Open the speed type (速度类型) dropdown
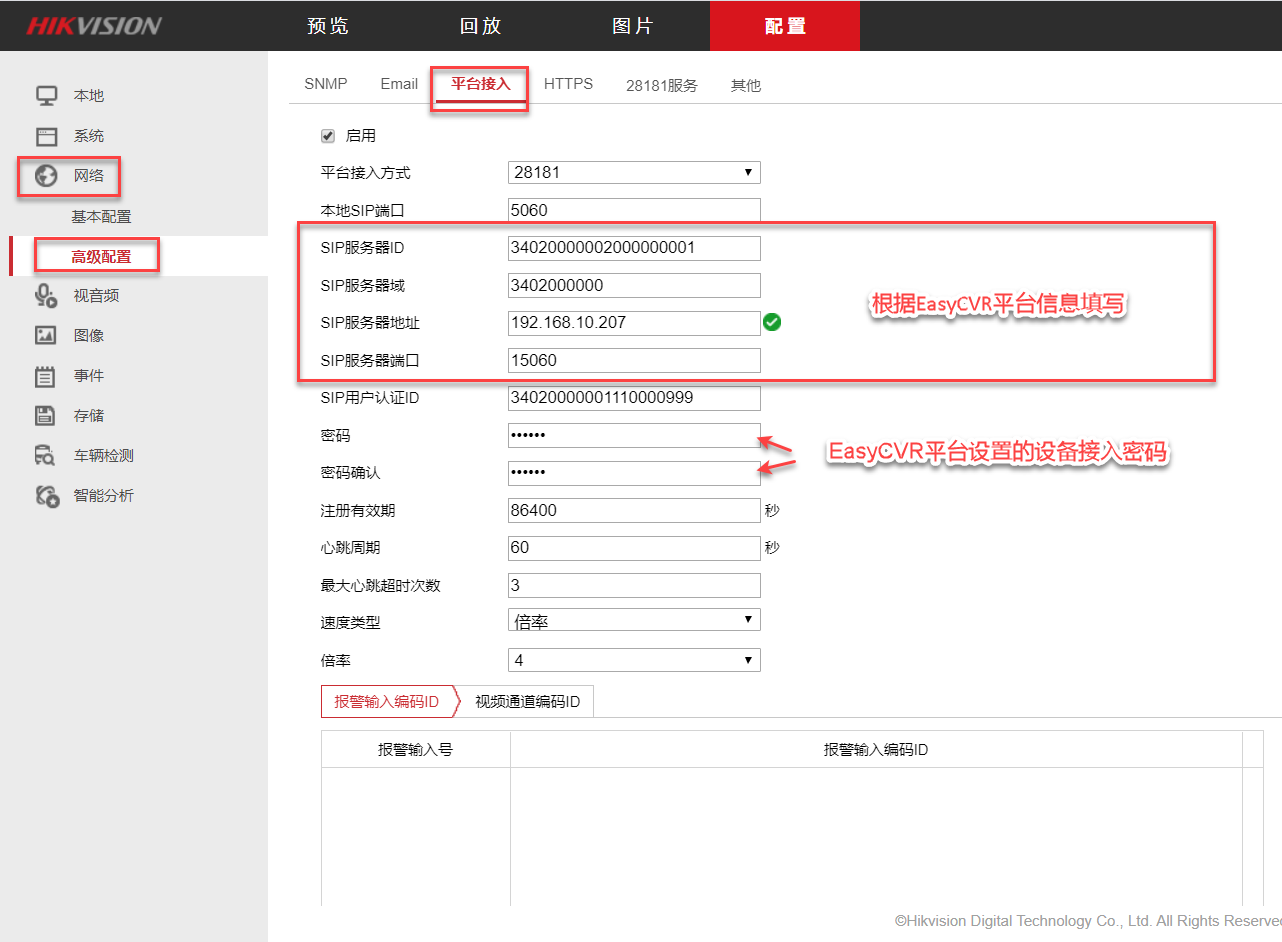This screenshot has height=942, width=1282. click(x=634, y=621)
